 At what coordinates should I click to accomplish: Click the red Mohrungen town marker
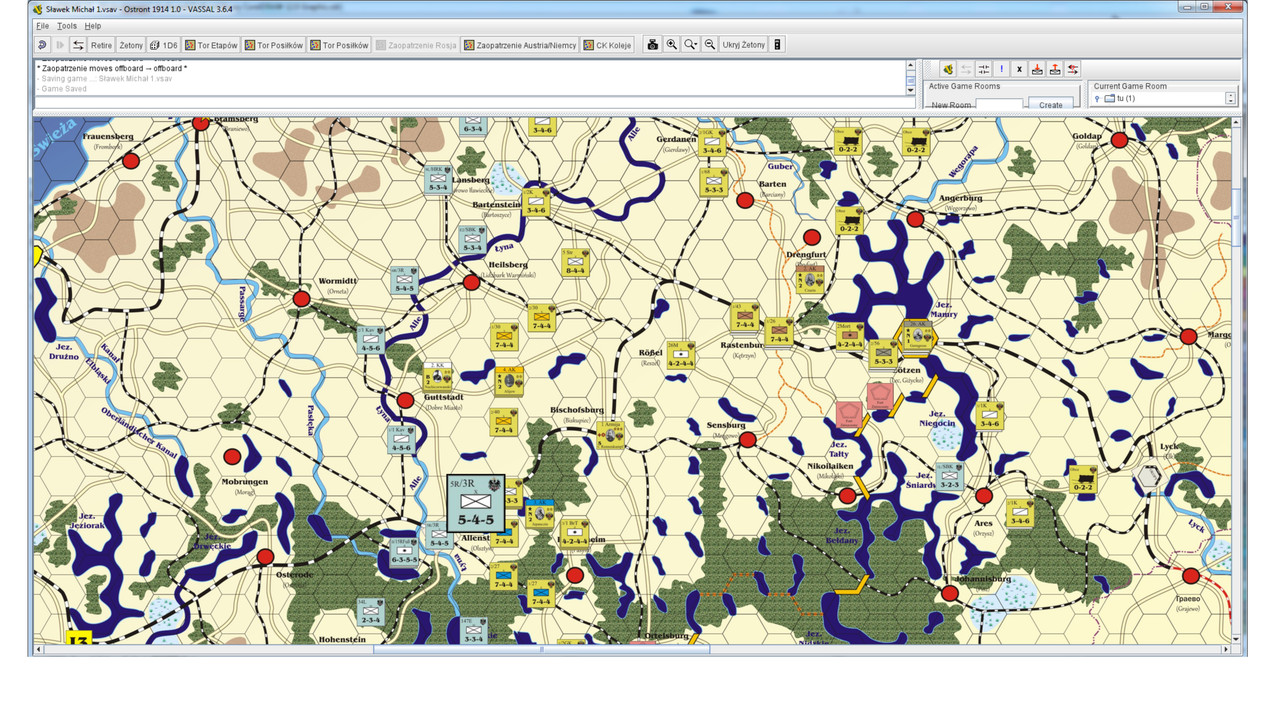click(x=232, y=456)
